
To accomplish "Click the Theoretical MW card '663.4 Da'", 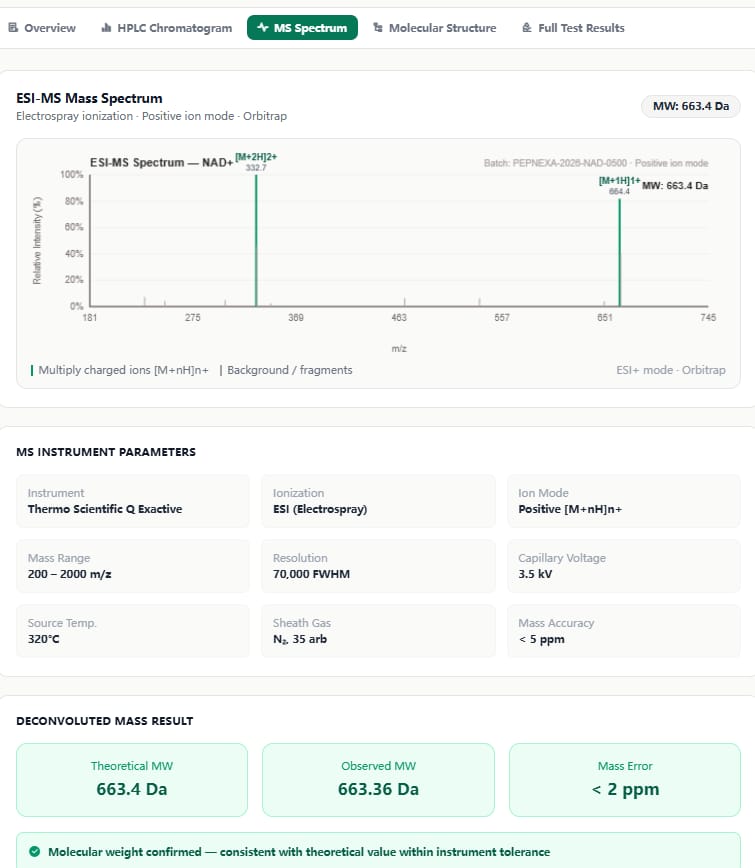I will [x=132, y=779].
